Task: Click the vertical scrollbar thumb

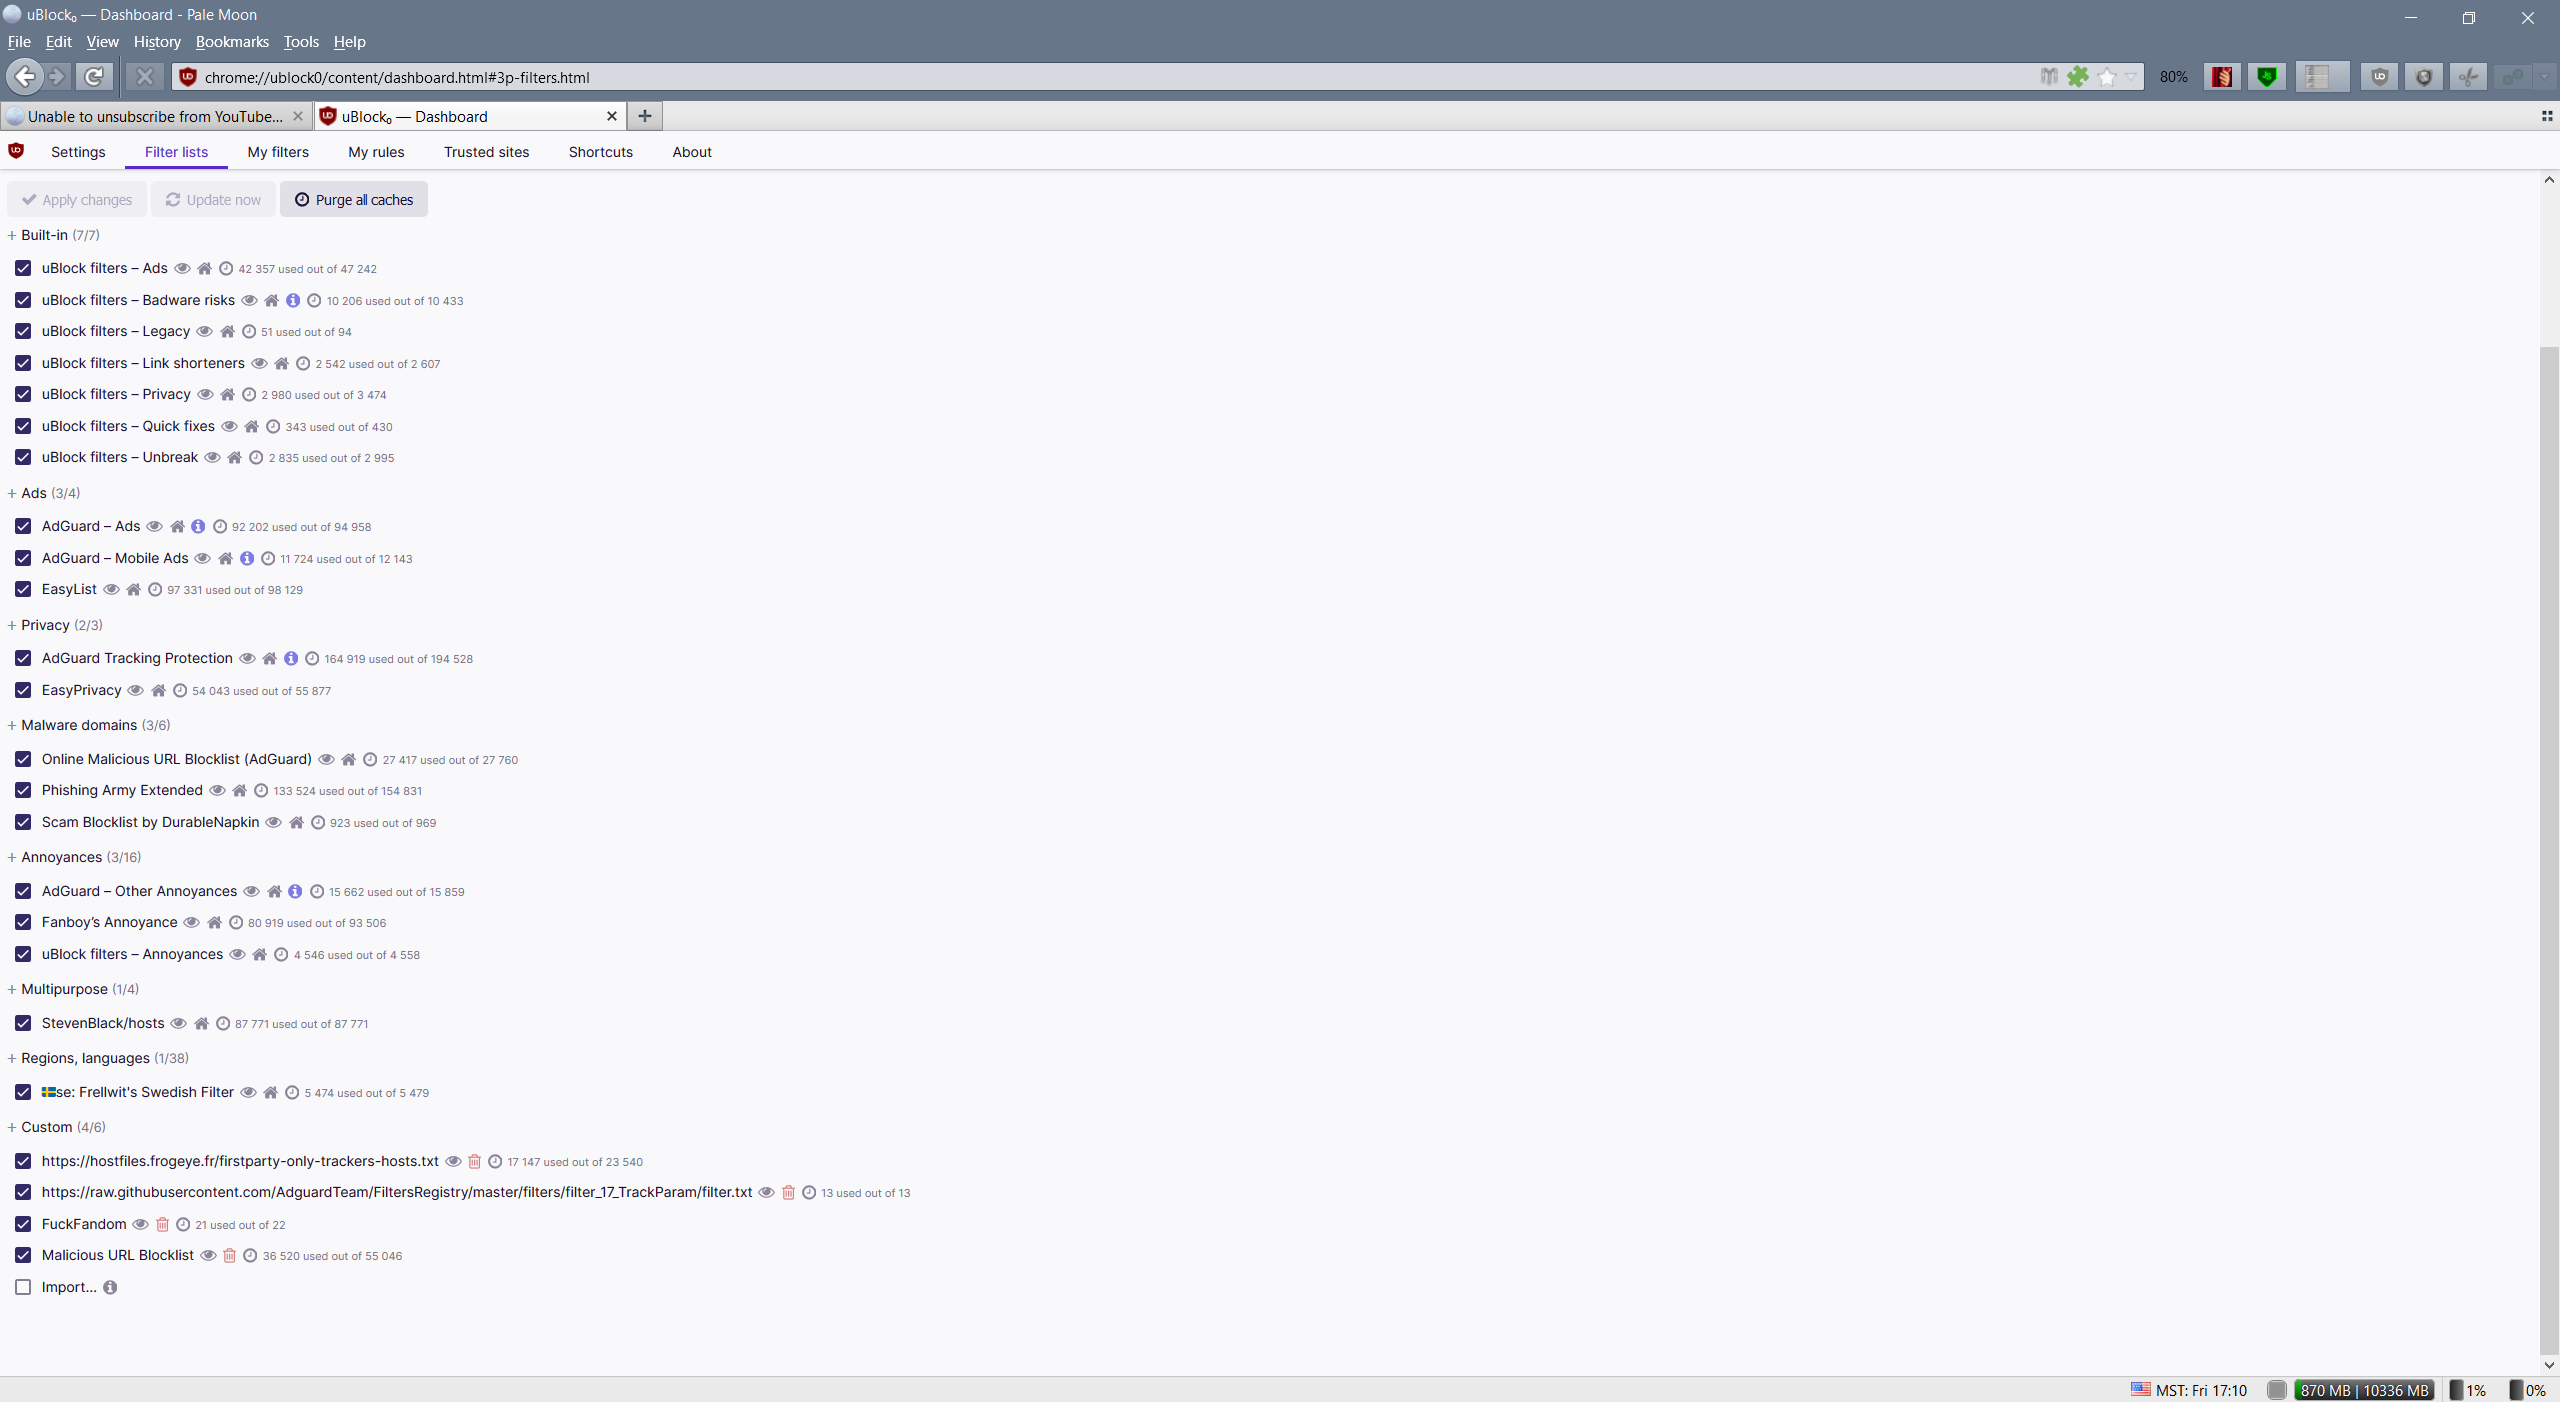Action: (x=2549, y=850)
